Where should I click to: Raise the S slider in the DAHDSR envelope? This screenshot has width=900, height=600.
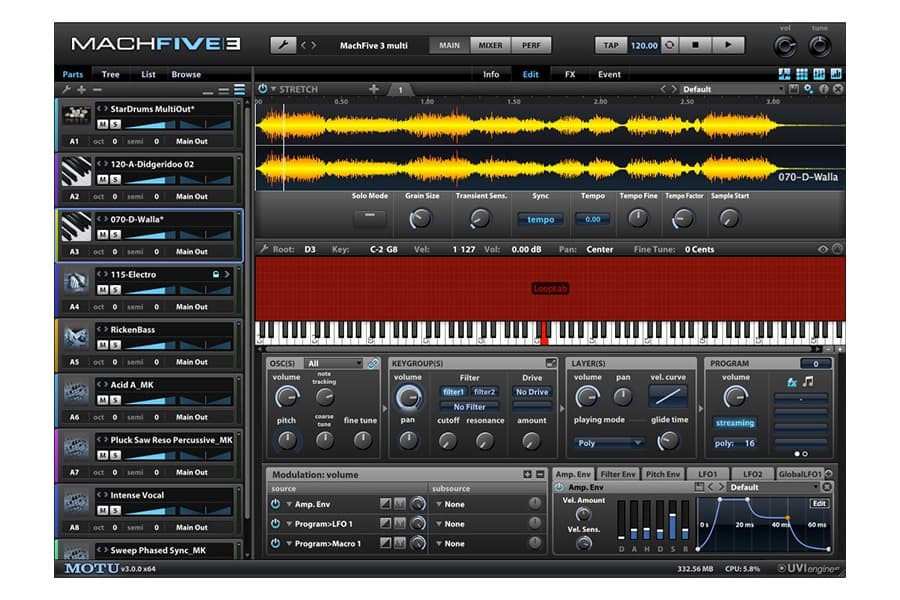coord(672,512)
